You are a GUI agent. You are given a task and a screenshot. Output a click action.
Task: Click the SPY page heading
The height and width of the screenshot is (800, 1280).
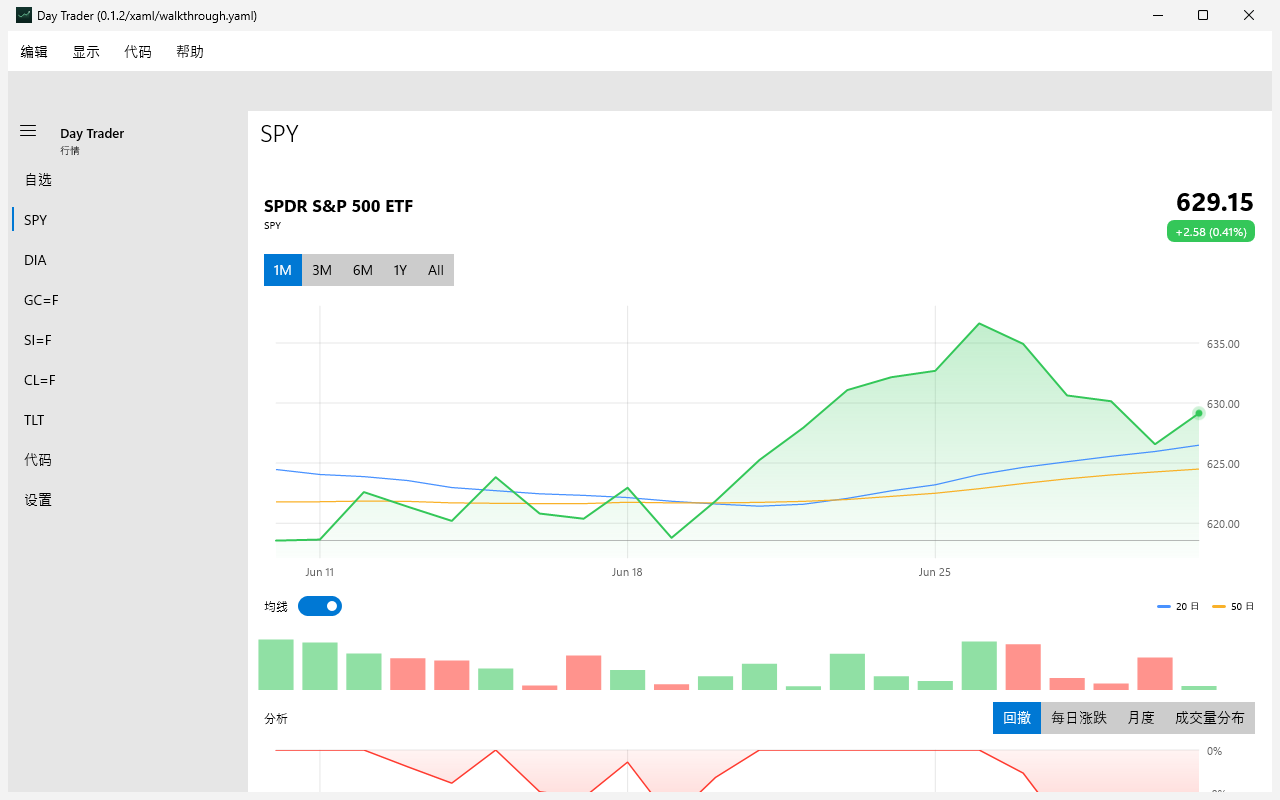pos(279,134)
